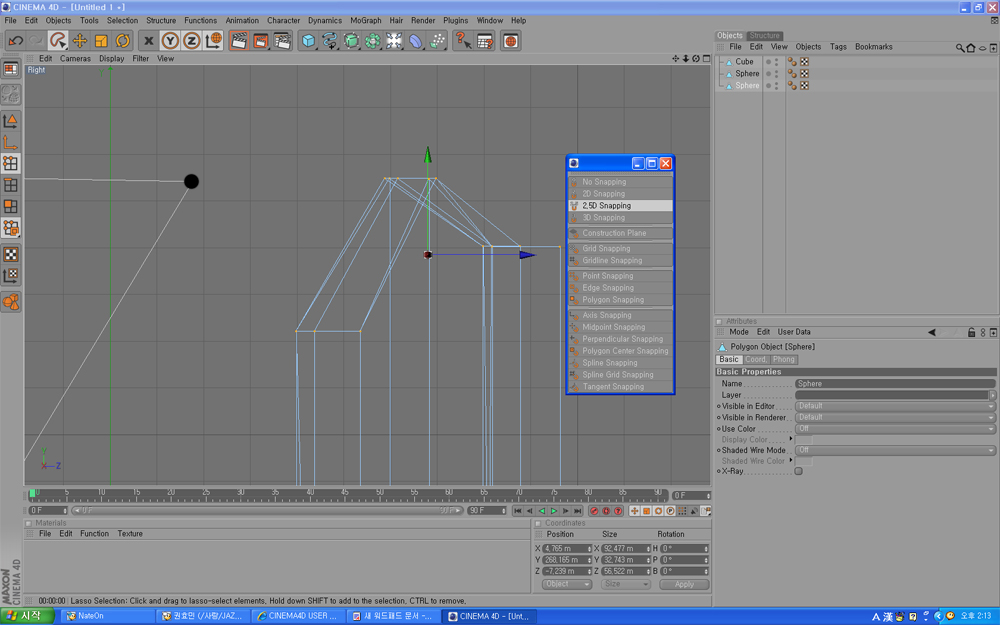Viewport: 1000px width, 625px height.
Task: Enable 3D Snapping in the snap panel
Action: coord(620,217)
